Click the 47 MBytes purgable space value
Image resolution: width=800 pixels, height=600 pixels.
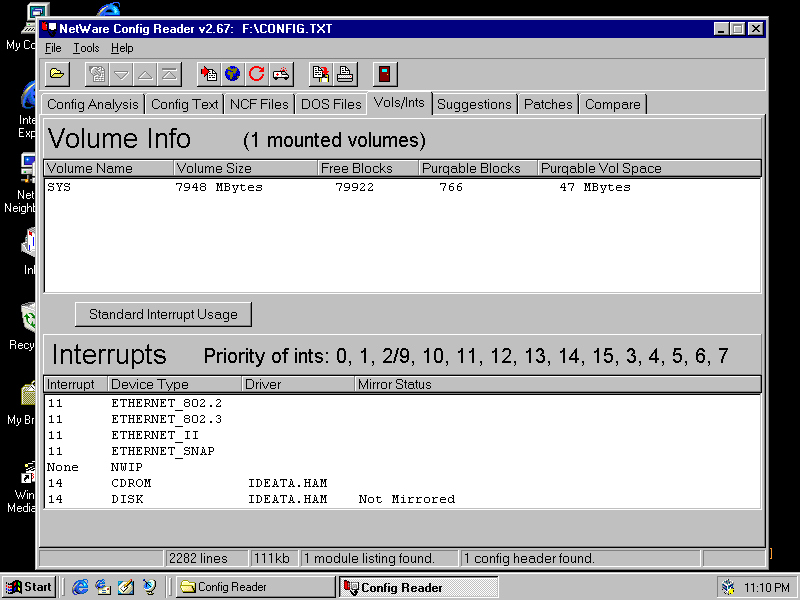[595, 187]
